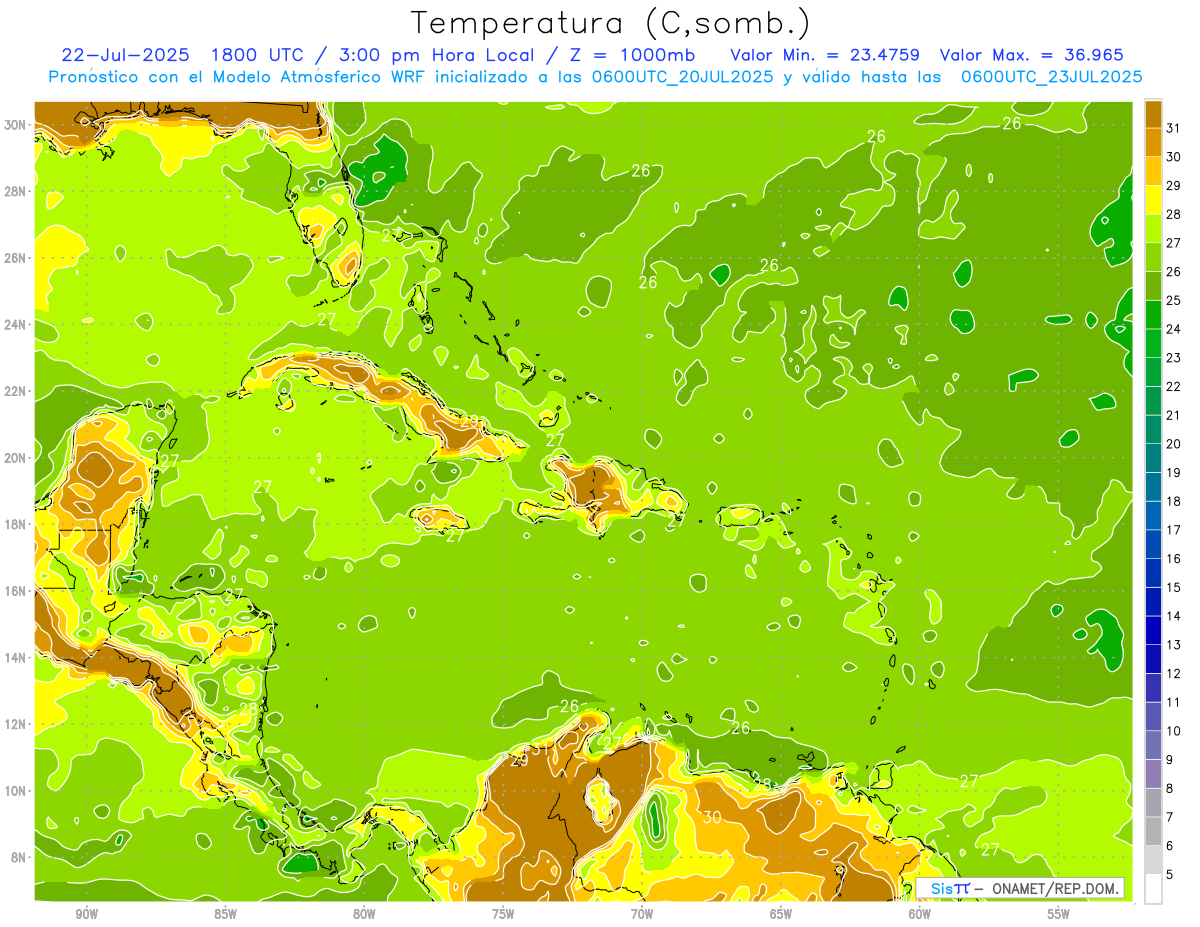Viewport: 1200px width, 927px height.
Task: Click color scale value "17"
Action: click(x=1174, y=529)
